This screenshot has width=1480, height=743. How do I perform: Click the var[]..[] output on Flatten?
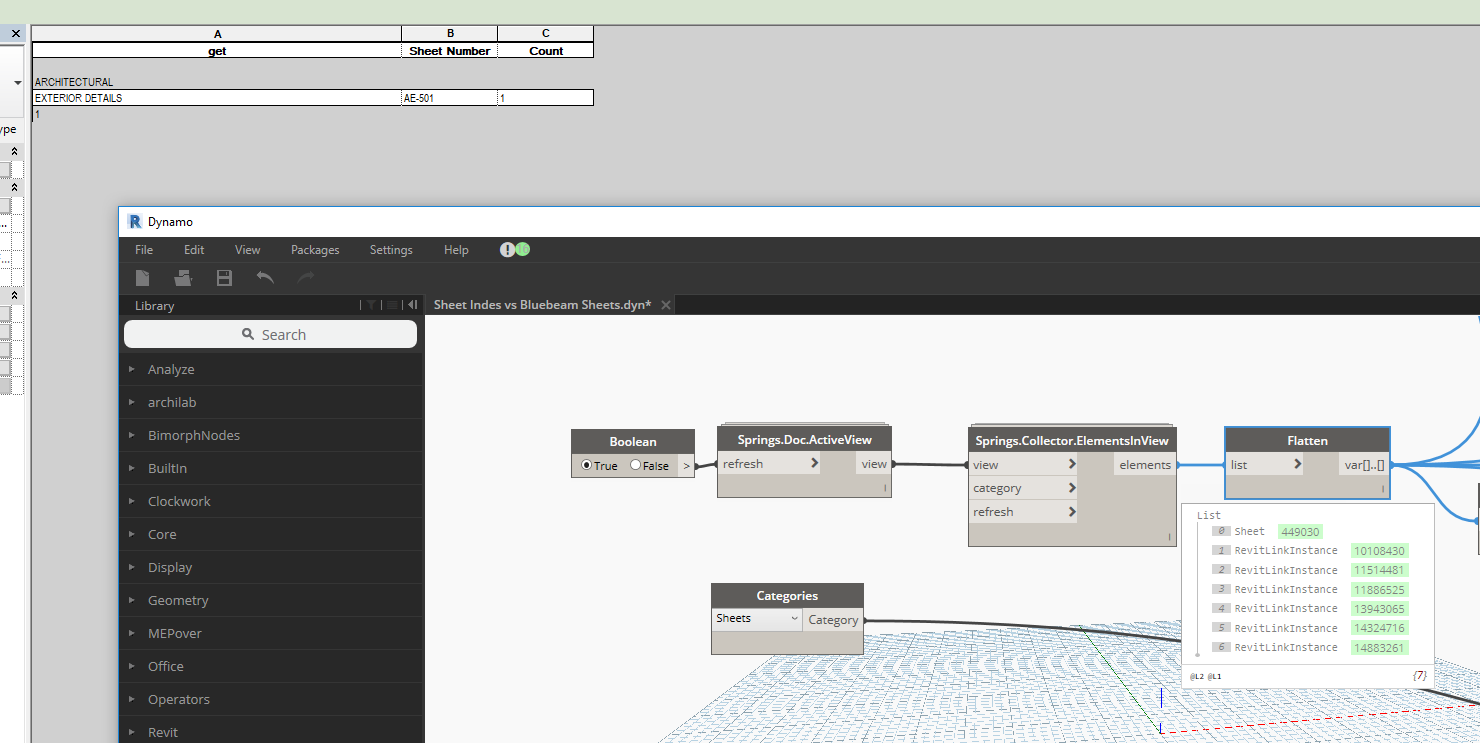(1364, 464)
